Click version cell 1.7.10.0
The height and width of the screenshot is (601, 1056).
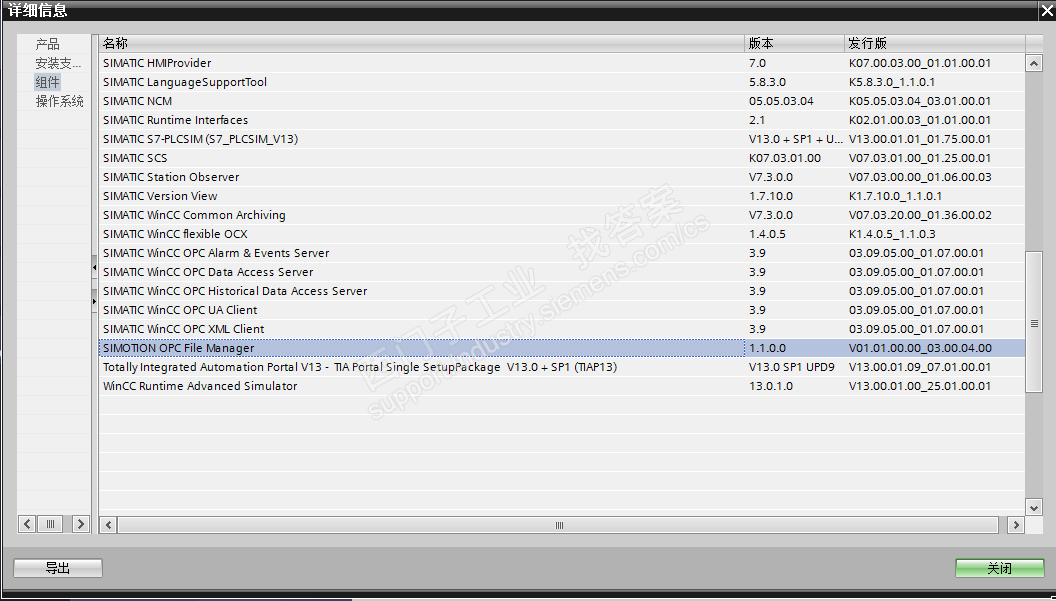click(x=770, y=195)
